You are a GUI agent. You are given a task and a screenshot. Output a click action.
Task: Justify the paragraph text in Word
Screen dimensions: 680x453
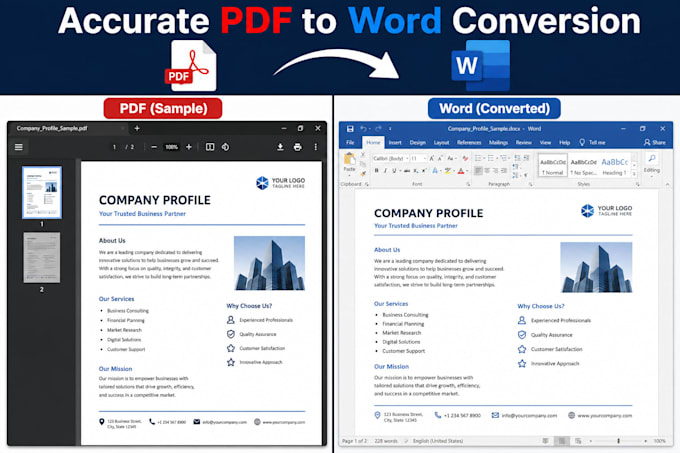(504, 171)
